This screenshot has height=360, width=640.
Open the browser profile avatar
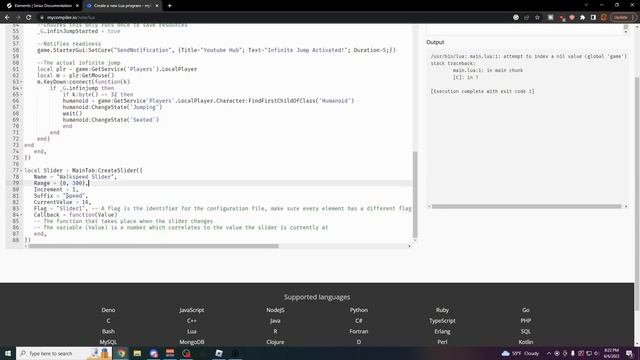click(604, 18)
